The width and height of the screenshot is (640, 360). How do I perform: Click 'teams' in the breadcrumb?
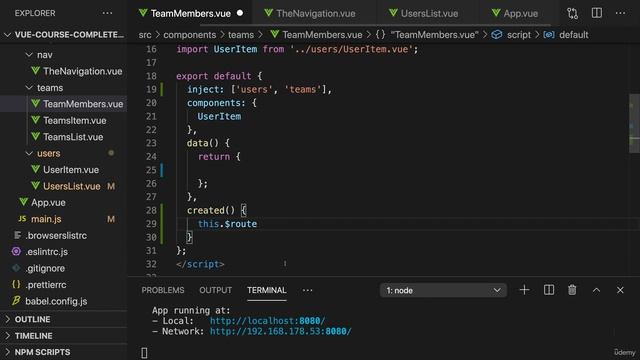point(241,35)
